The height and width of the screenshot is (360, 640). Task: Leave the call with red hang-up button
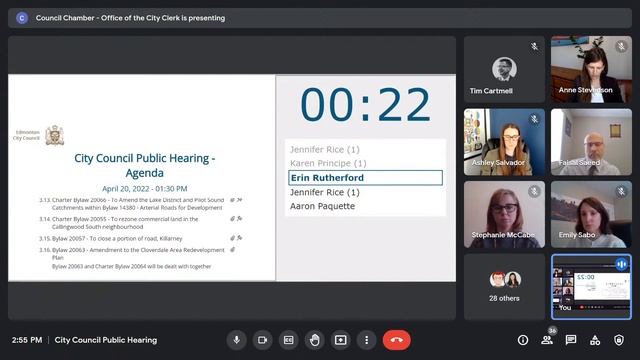(x=396, y=340)
